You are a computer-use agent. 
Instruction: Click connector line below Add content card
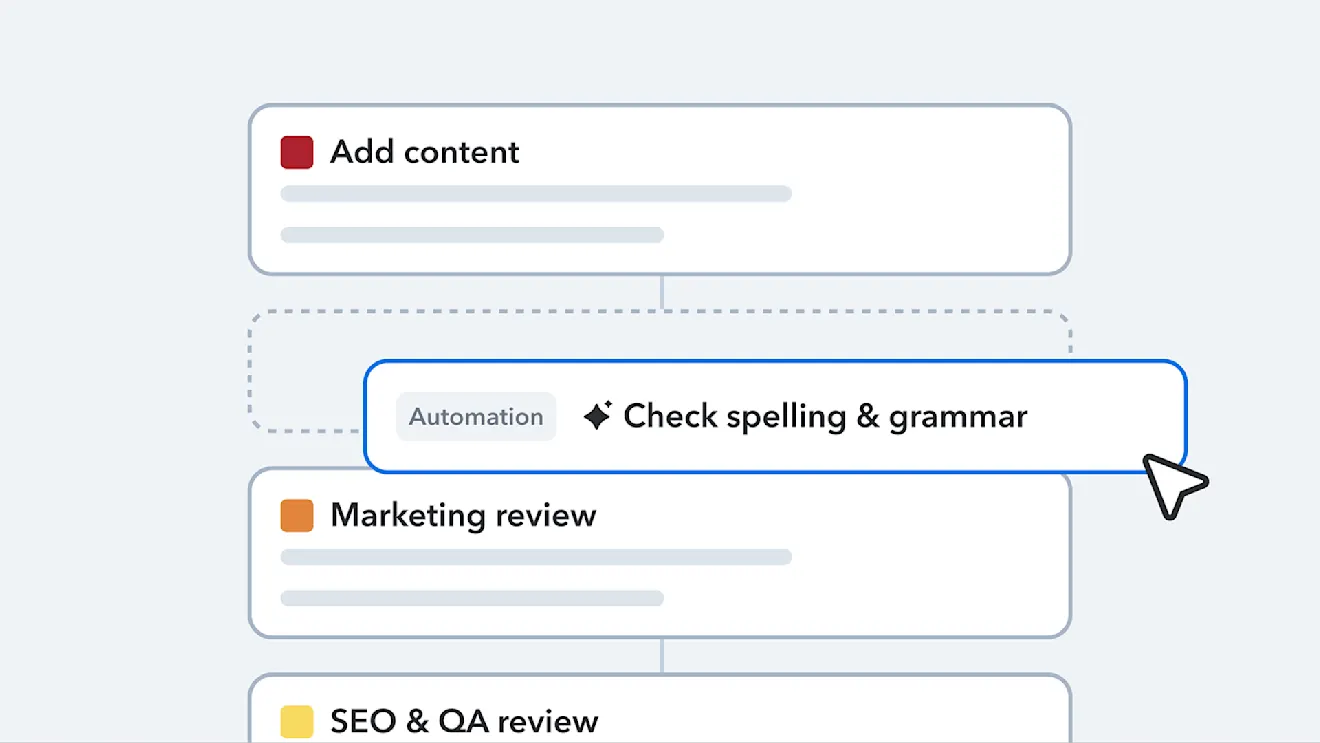pyautogui.click(x=661, y=292)
